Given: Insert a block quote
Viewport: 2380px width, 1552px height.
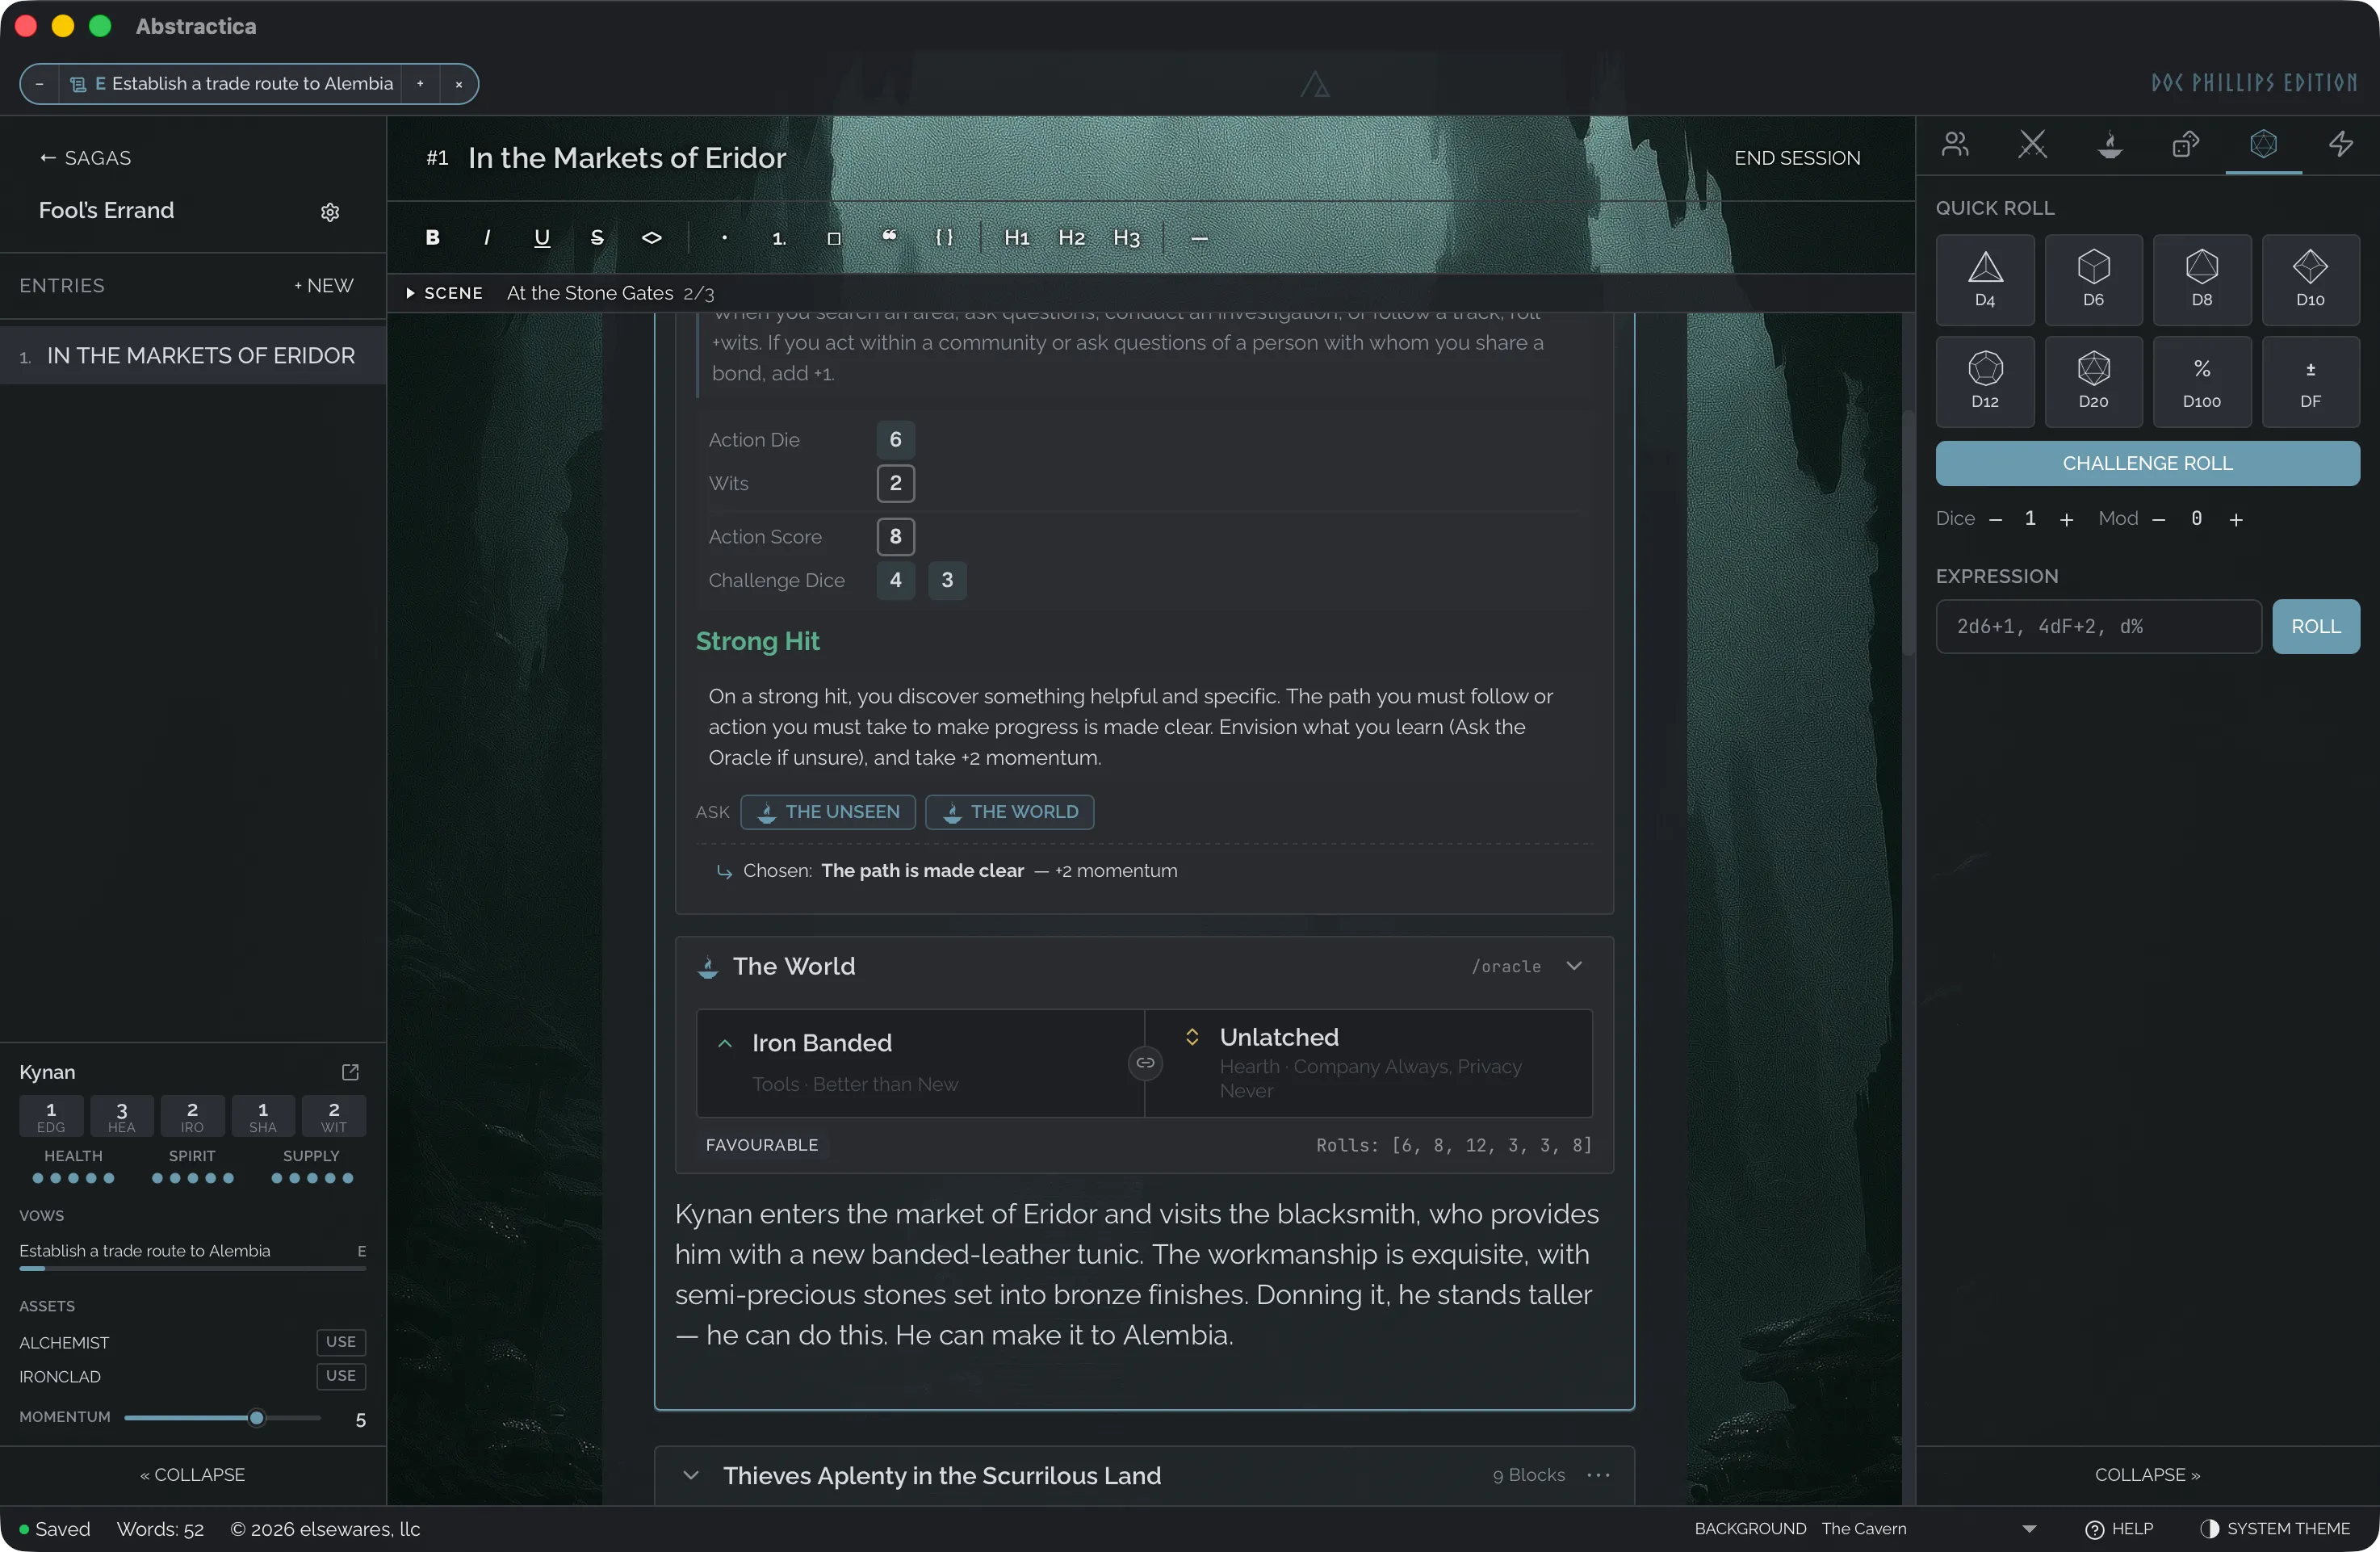Looking at the screenshot, I should (x=889, y=237).
